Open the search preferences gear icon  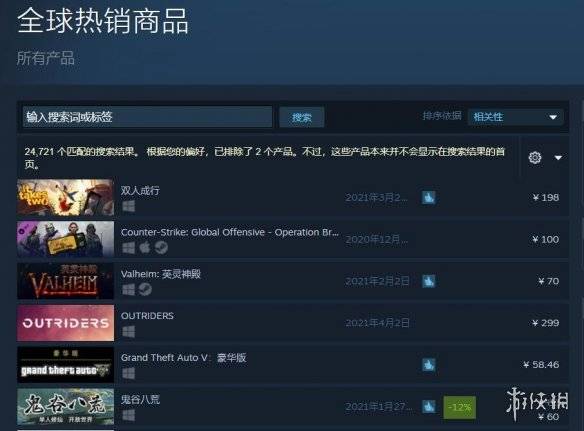click(x=535, y=158)
